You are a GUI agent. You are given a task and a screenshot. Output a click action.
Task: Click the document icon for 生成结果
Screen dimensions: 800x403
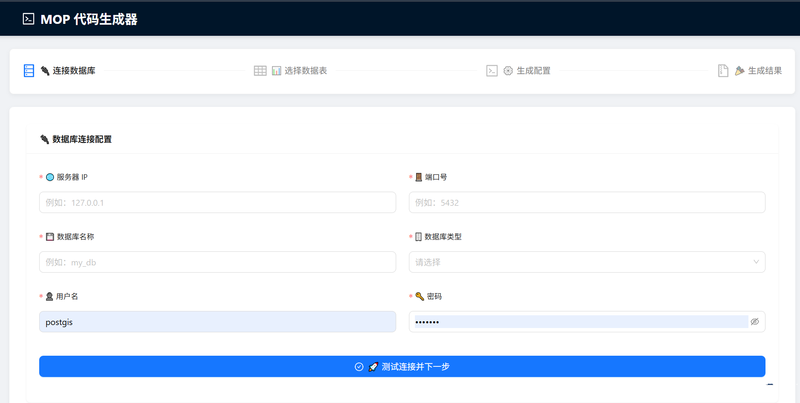click(x=723, y=71)
